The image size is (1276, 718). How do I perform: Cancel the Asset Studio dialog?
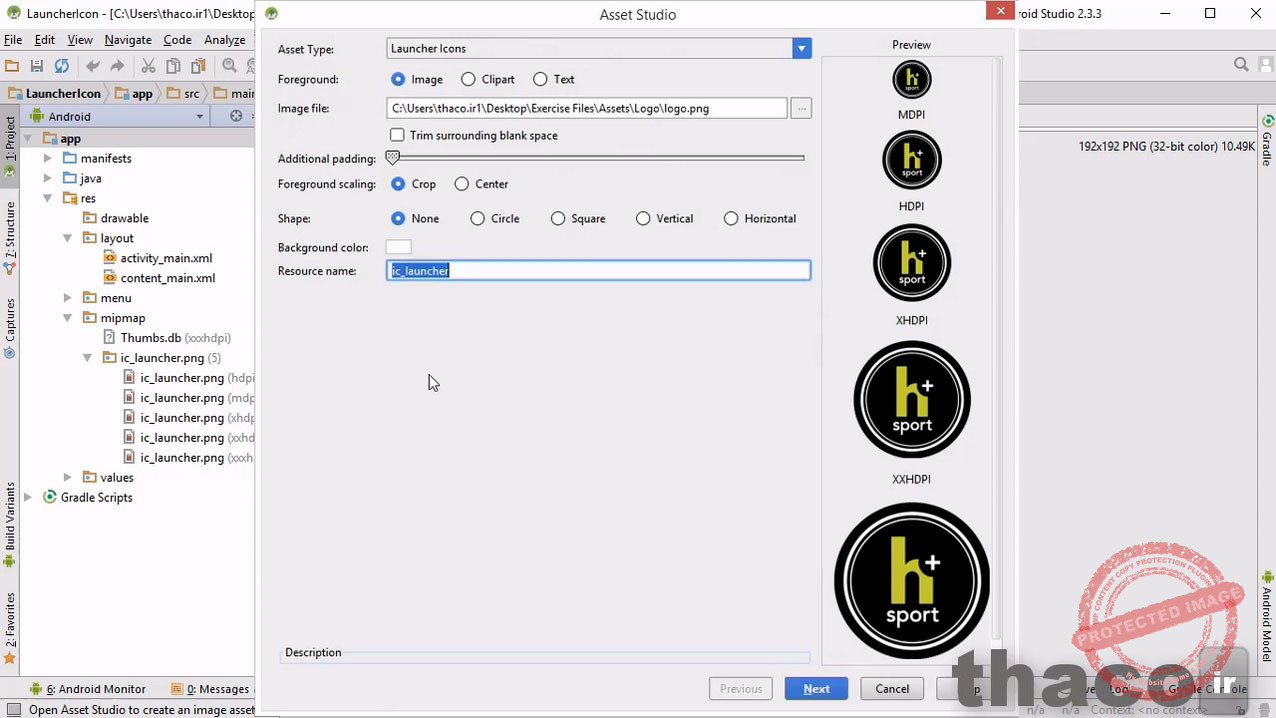[x=891, y=688]
